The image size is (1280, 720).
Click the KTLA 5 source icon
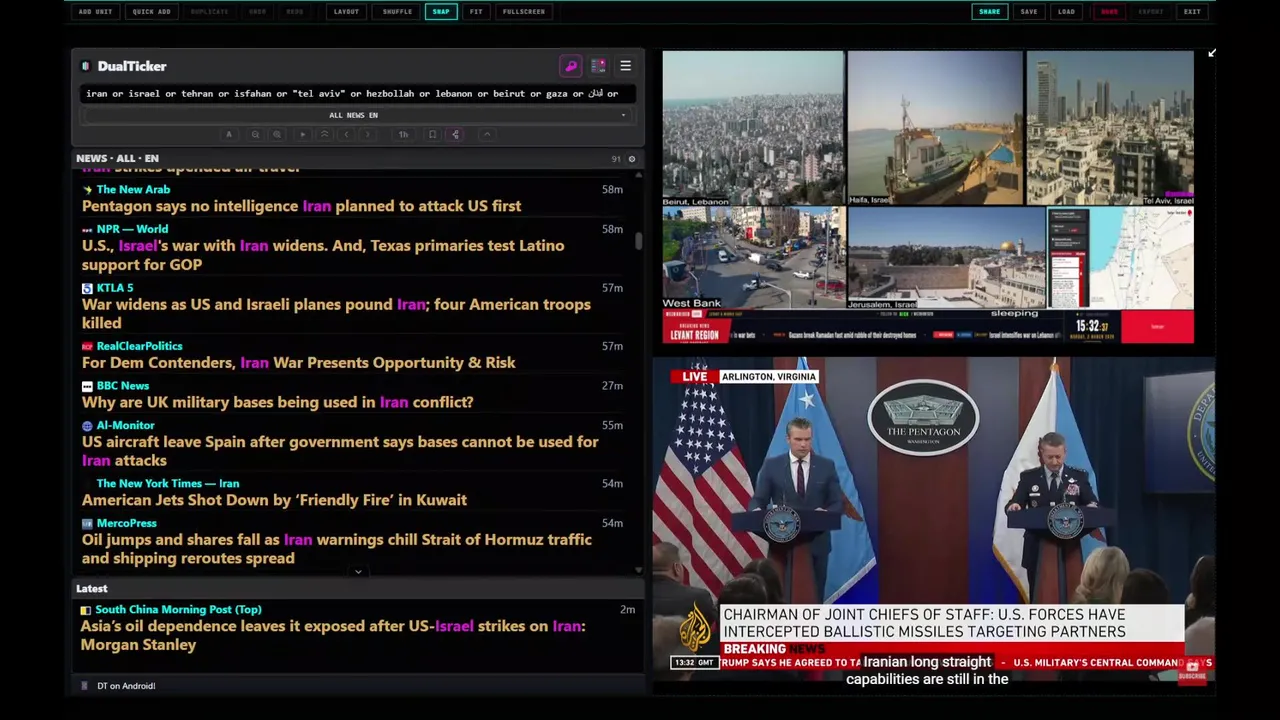[x=87, y=288]
